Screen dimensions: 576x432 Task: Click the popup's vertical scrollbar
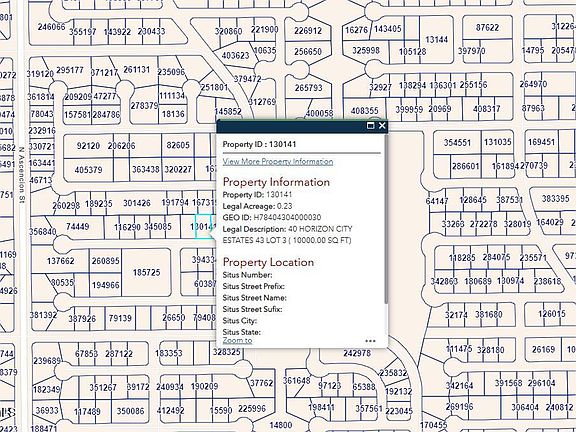click(386, 219)
